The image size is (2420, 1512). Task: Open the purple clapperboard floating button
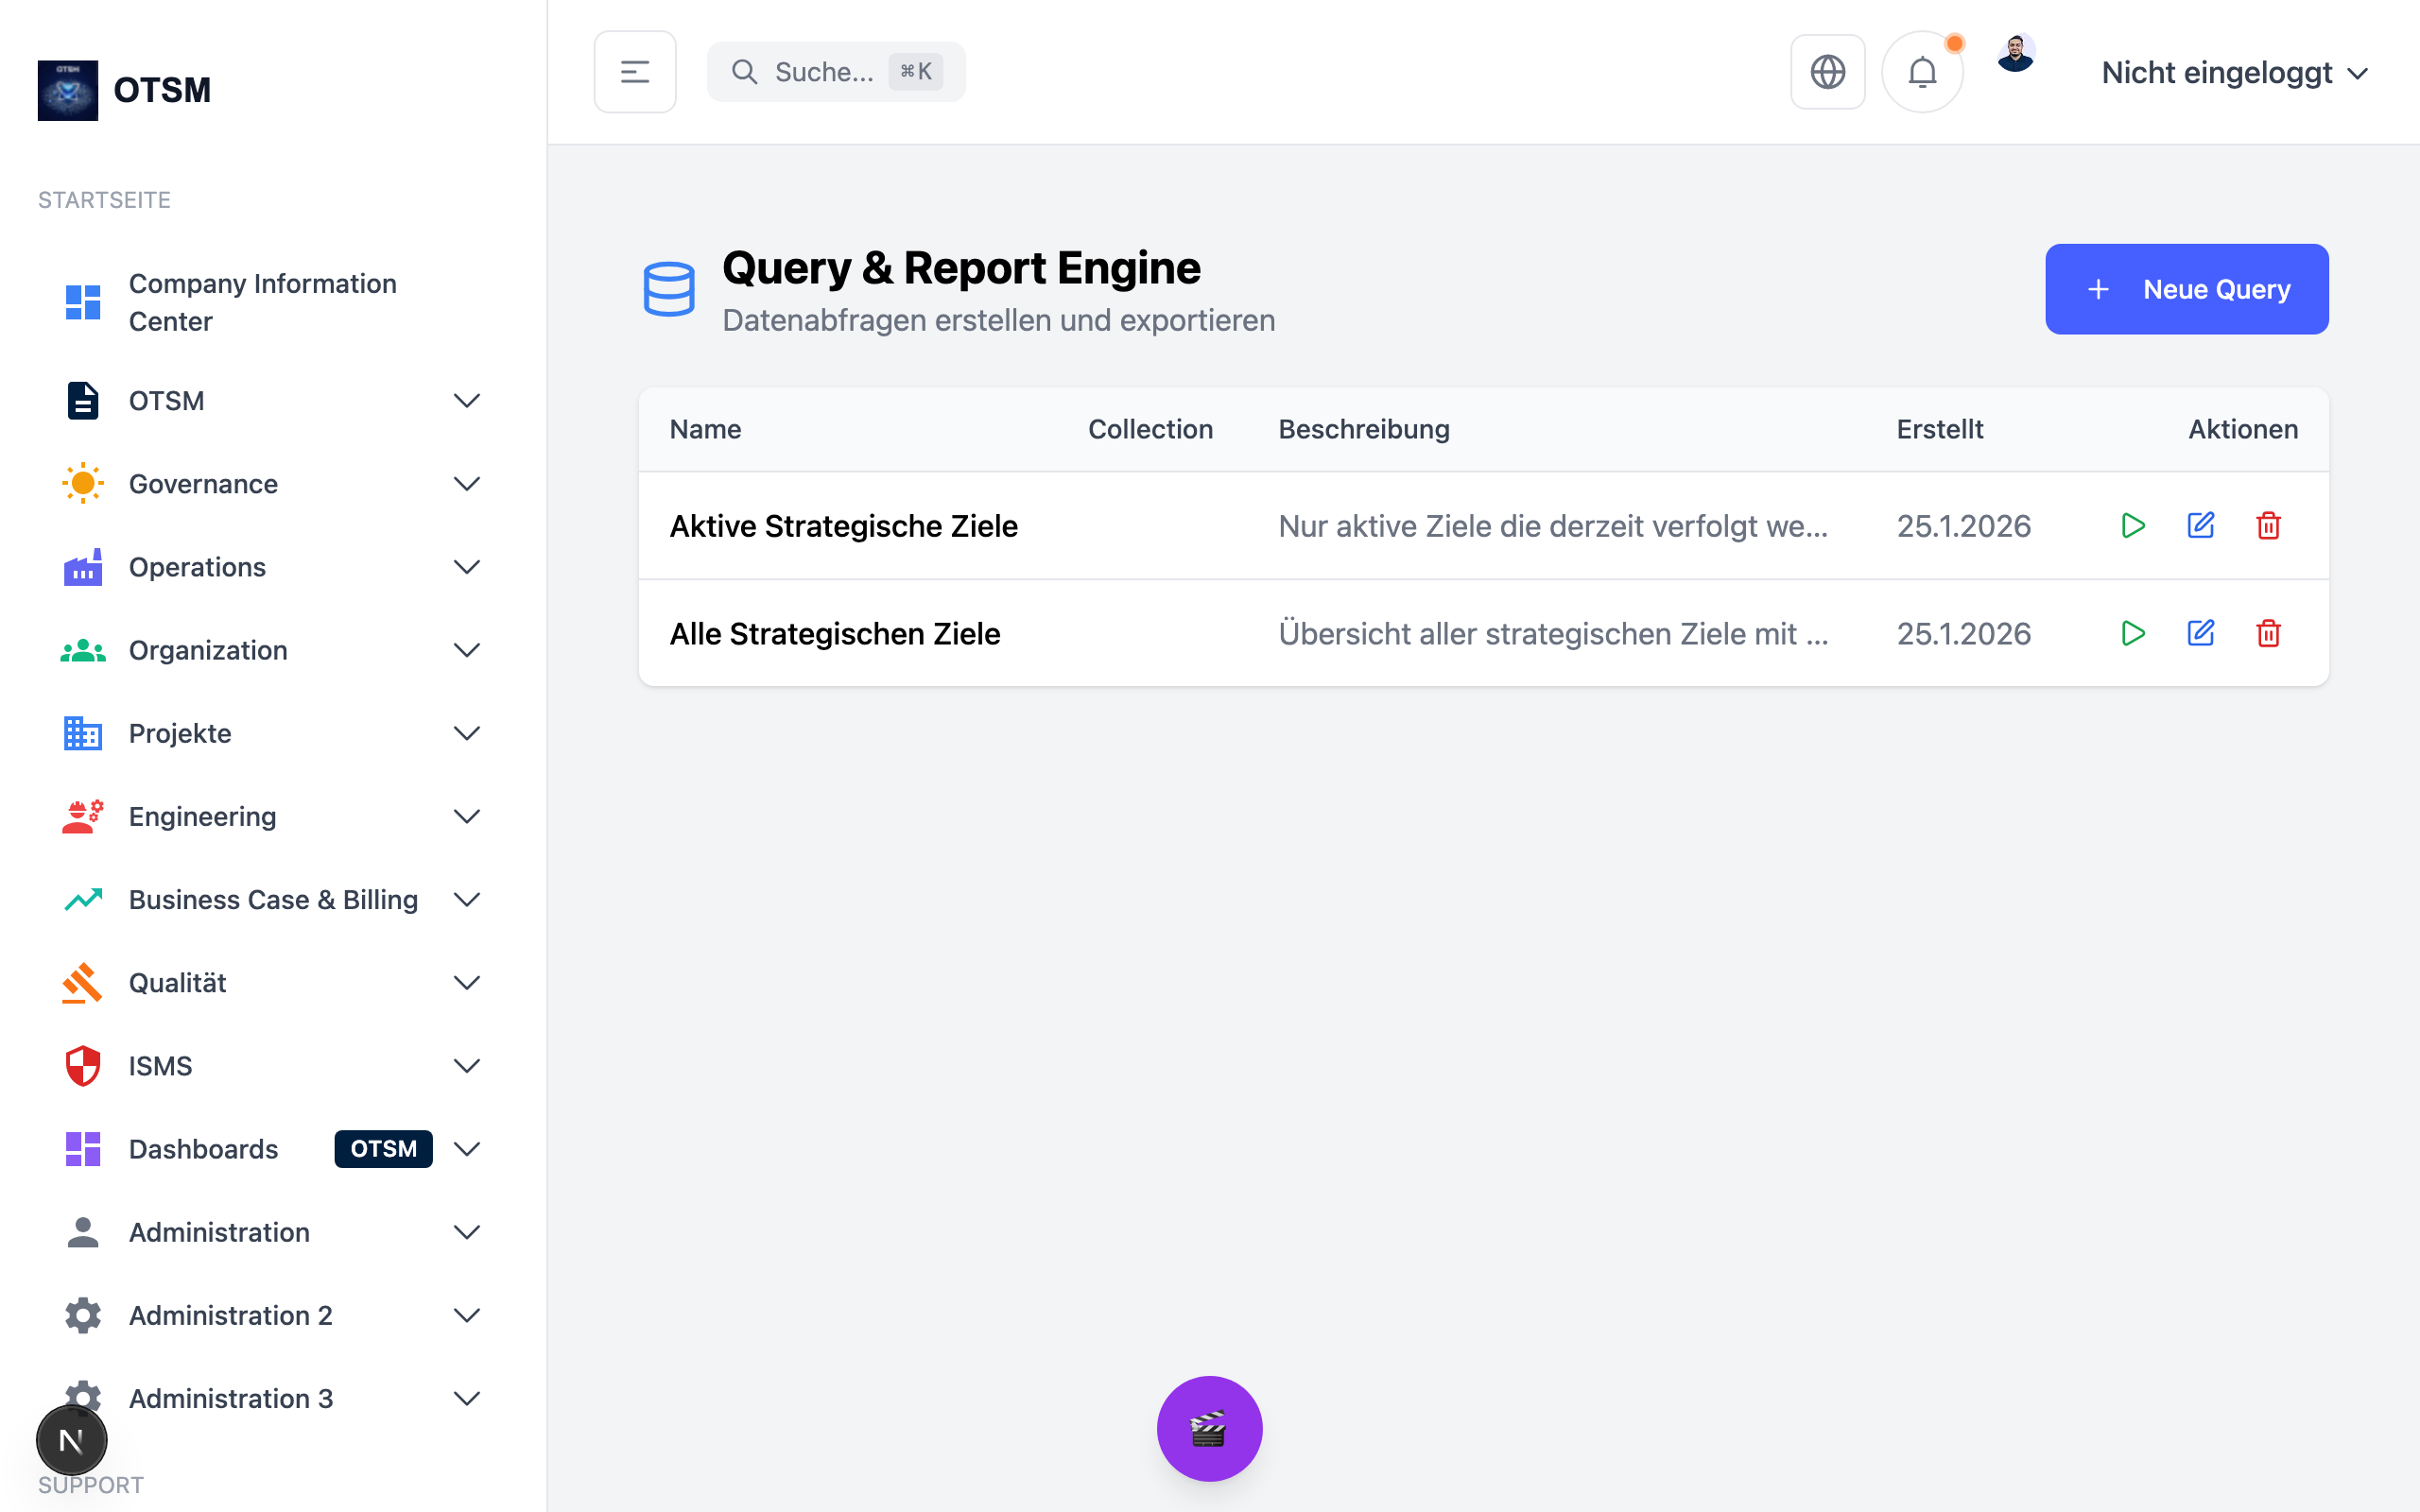[1209, 1428]
